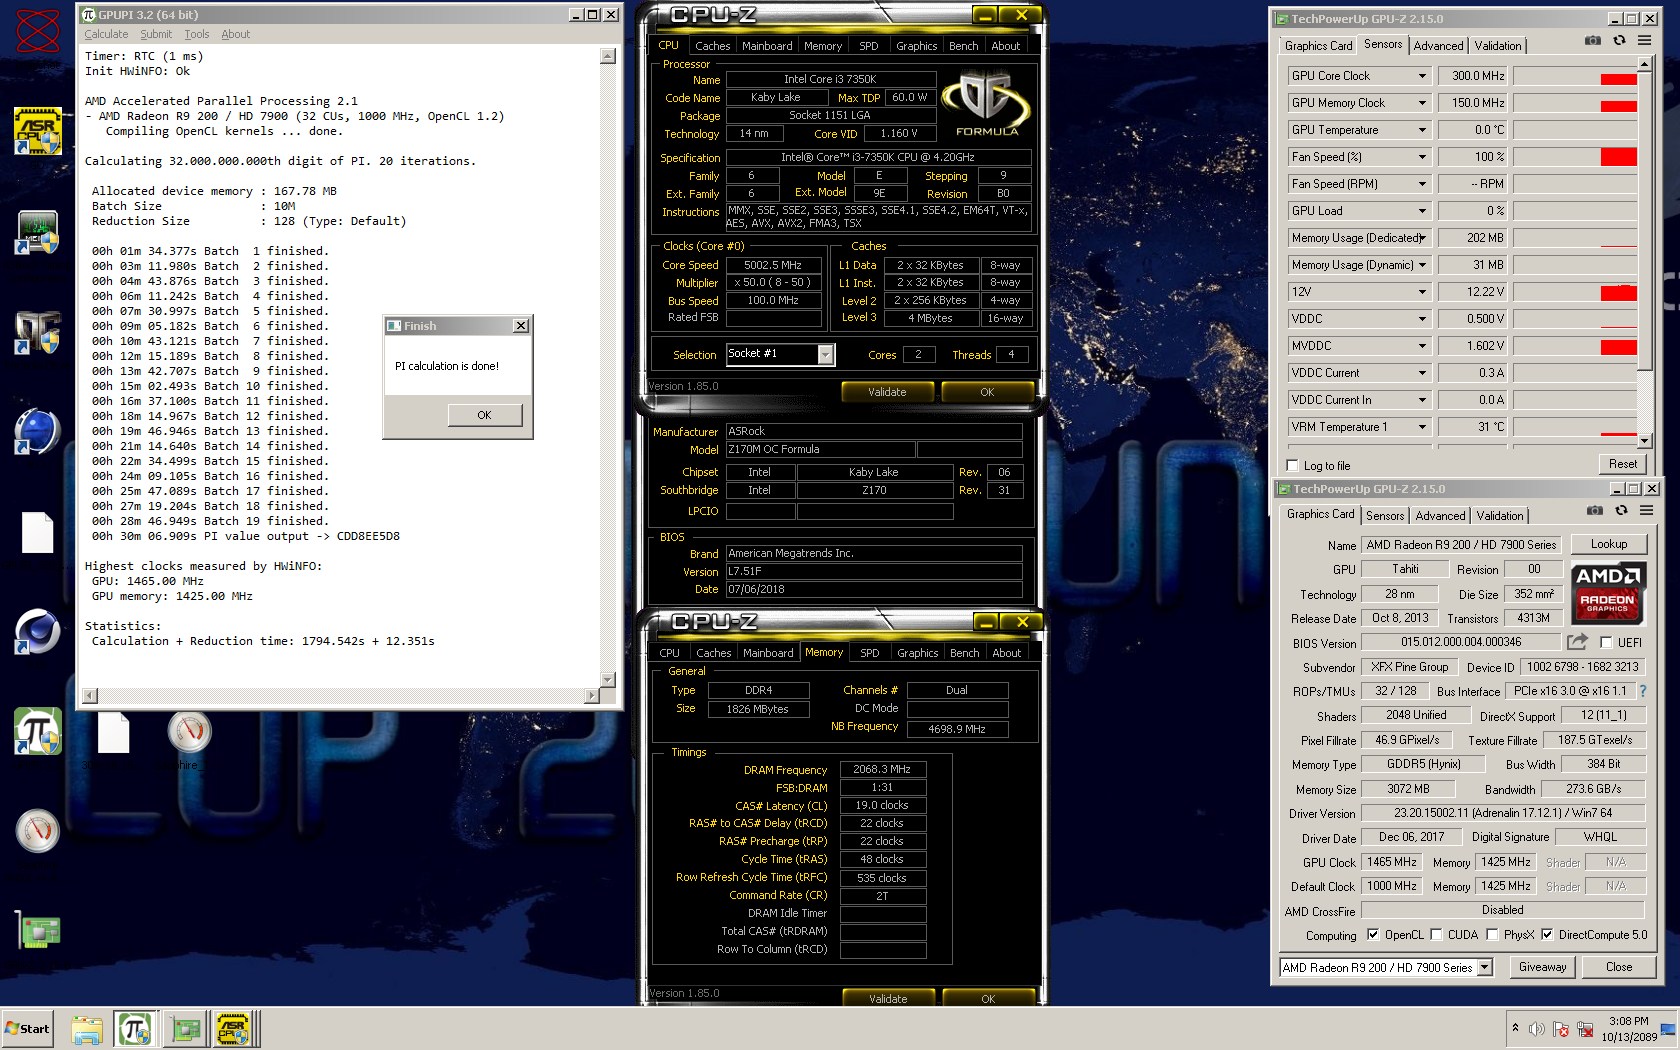This screenshot has height=1050, width=1680.
Task: Switch to the Advanced tab in GPU-Z Sensors window
Action: click(1438, 46)
